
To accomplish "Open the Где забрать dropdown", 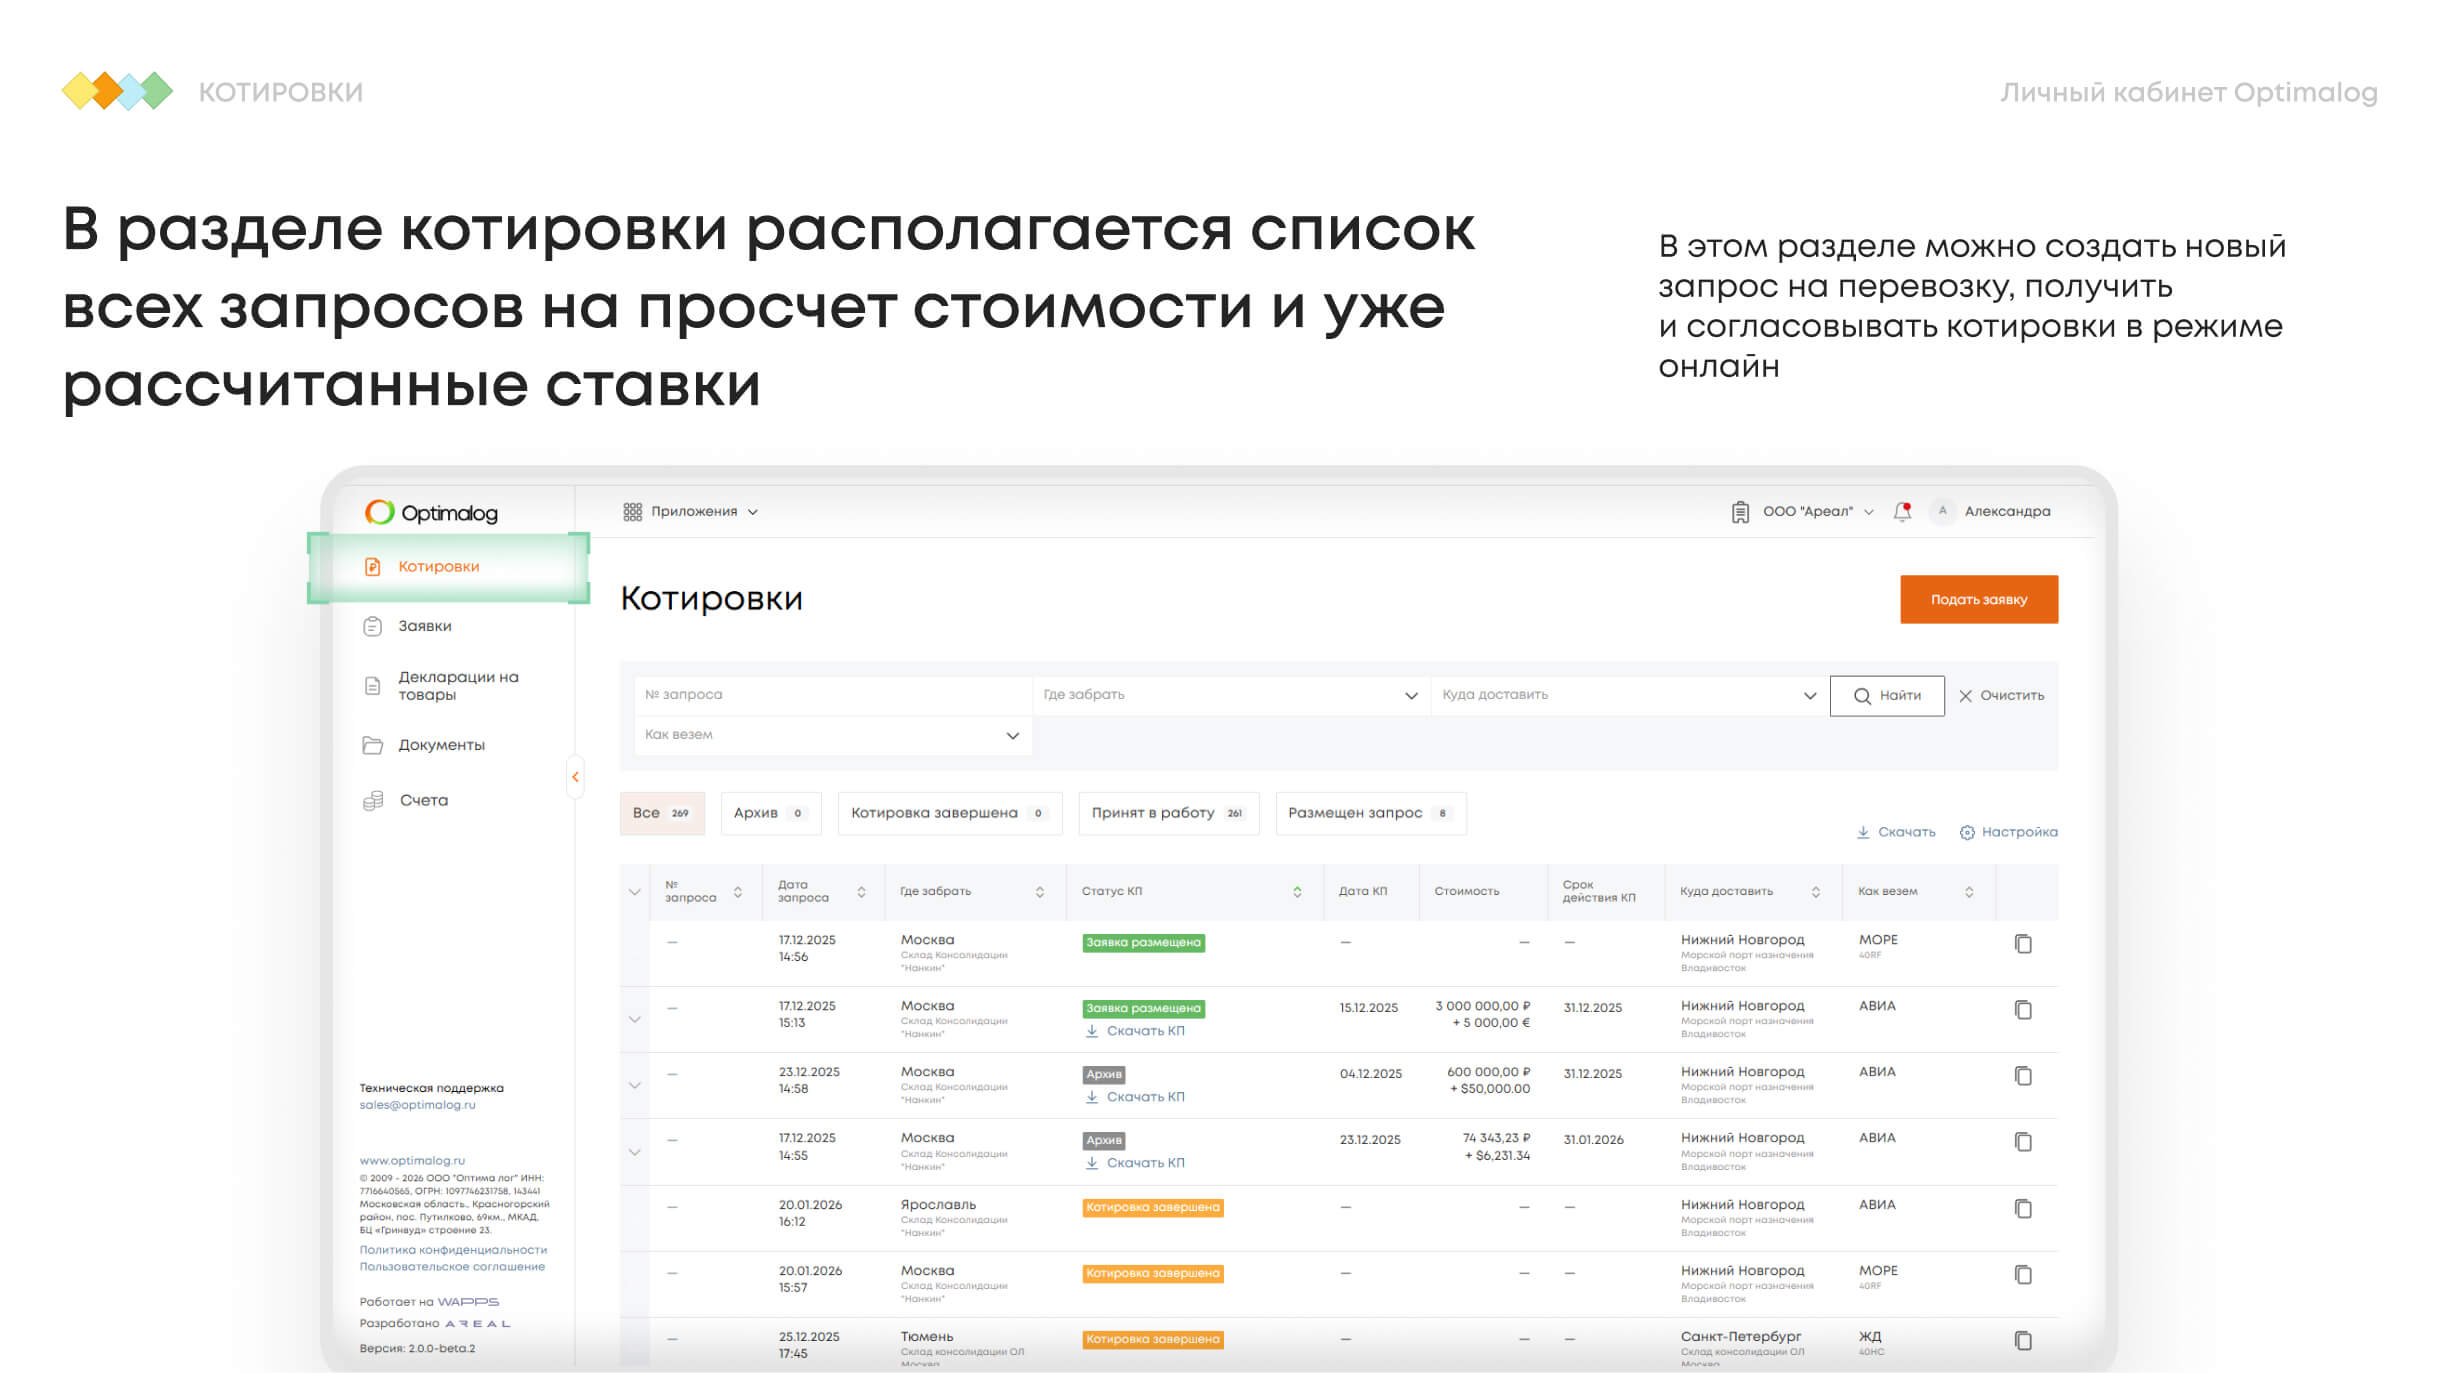I will 1229,695.
